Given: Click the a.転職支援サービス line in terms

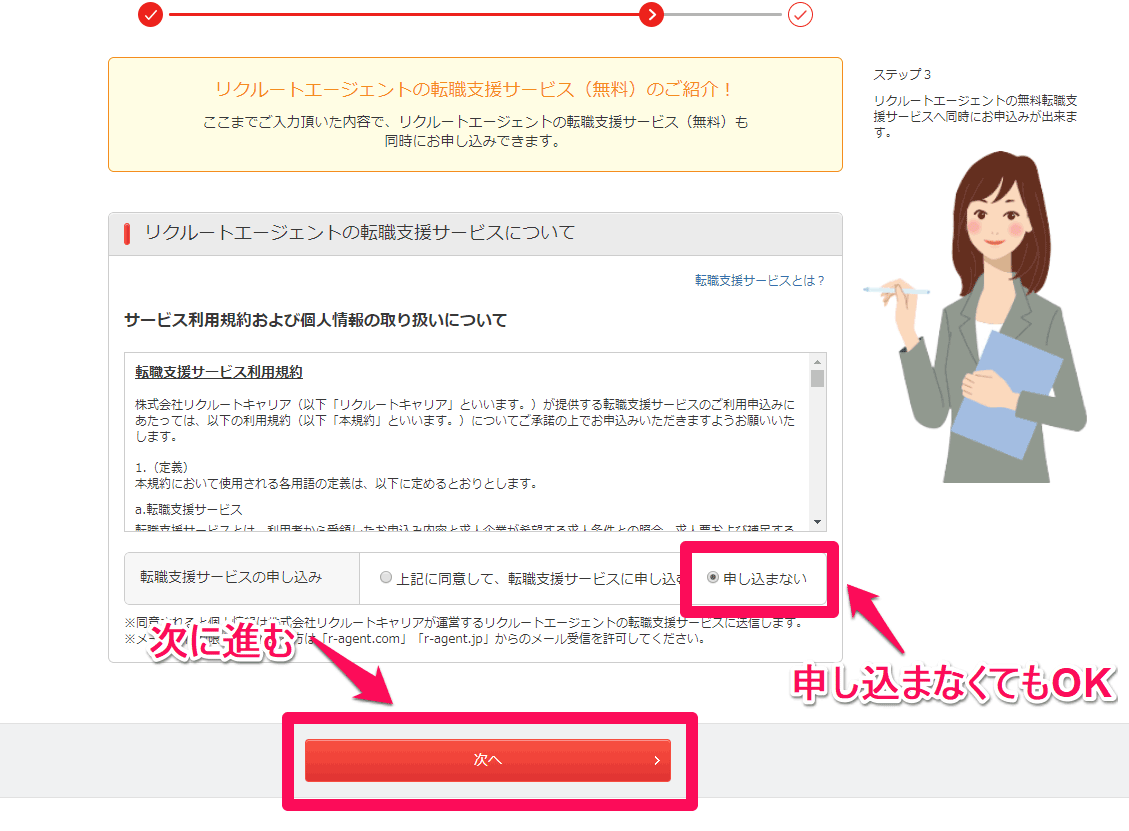Looking at the screenshot, I should pyautogui.click(x=189, y=509).
